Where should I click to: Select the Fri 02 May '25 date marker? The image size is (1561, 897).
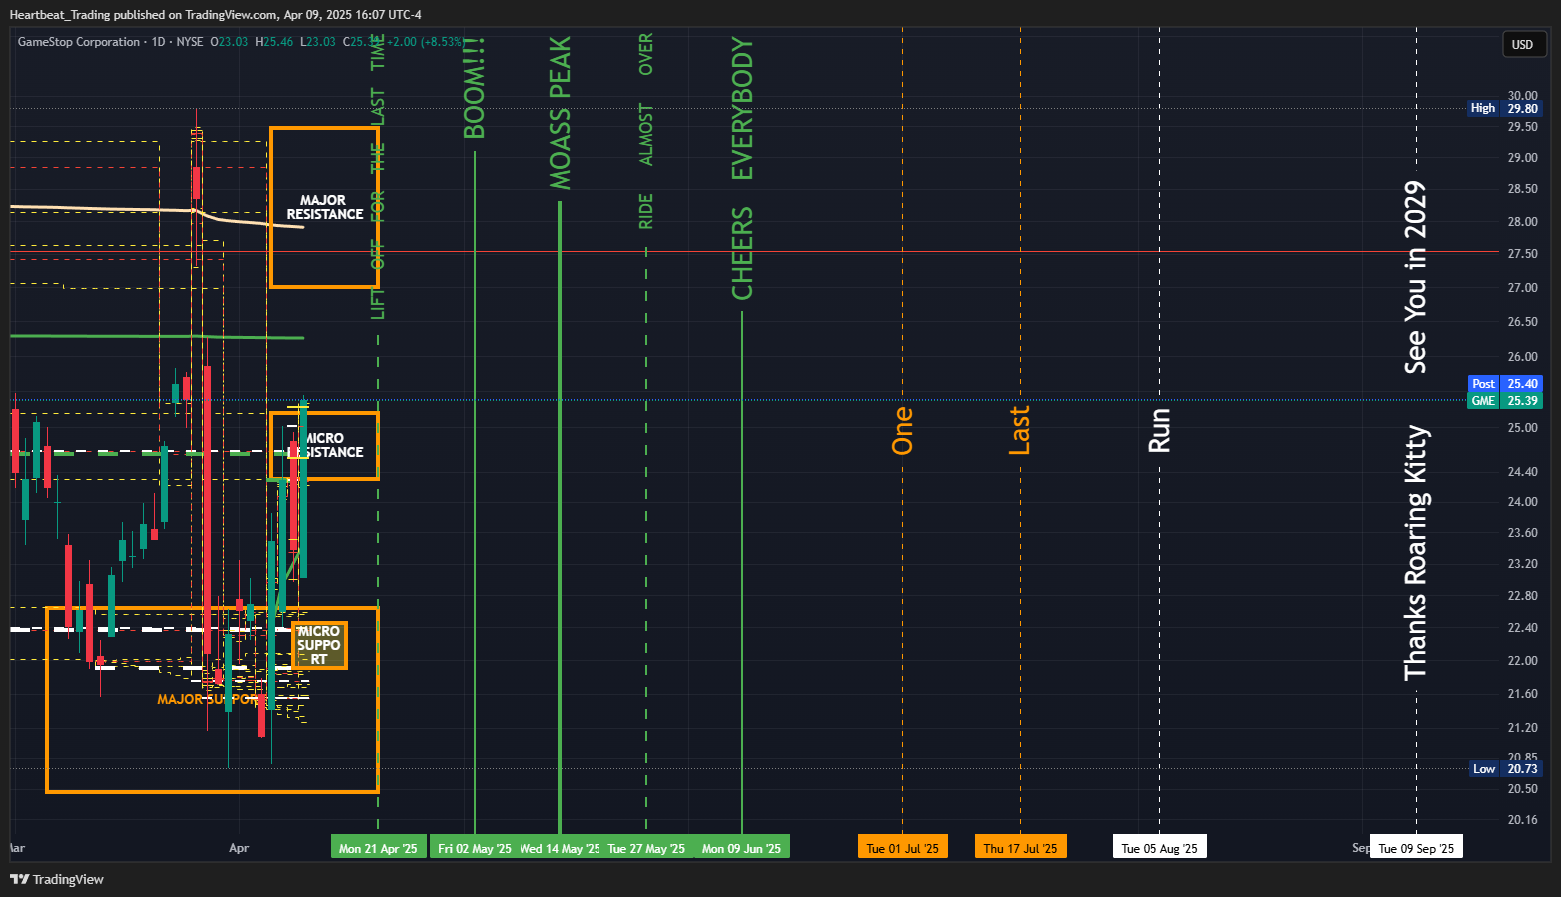click(475, 848)
